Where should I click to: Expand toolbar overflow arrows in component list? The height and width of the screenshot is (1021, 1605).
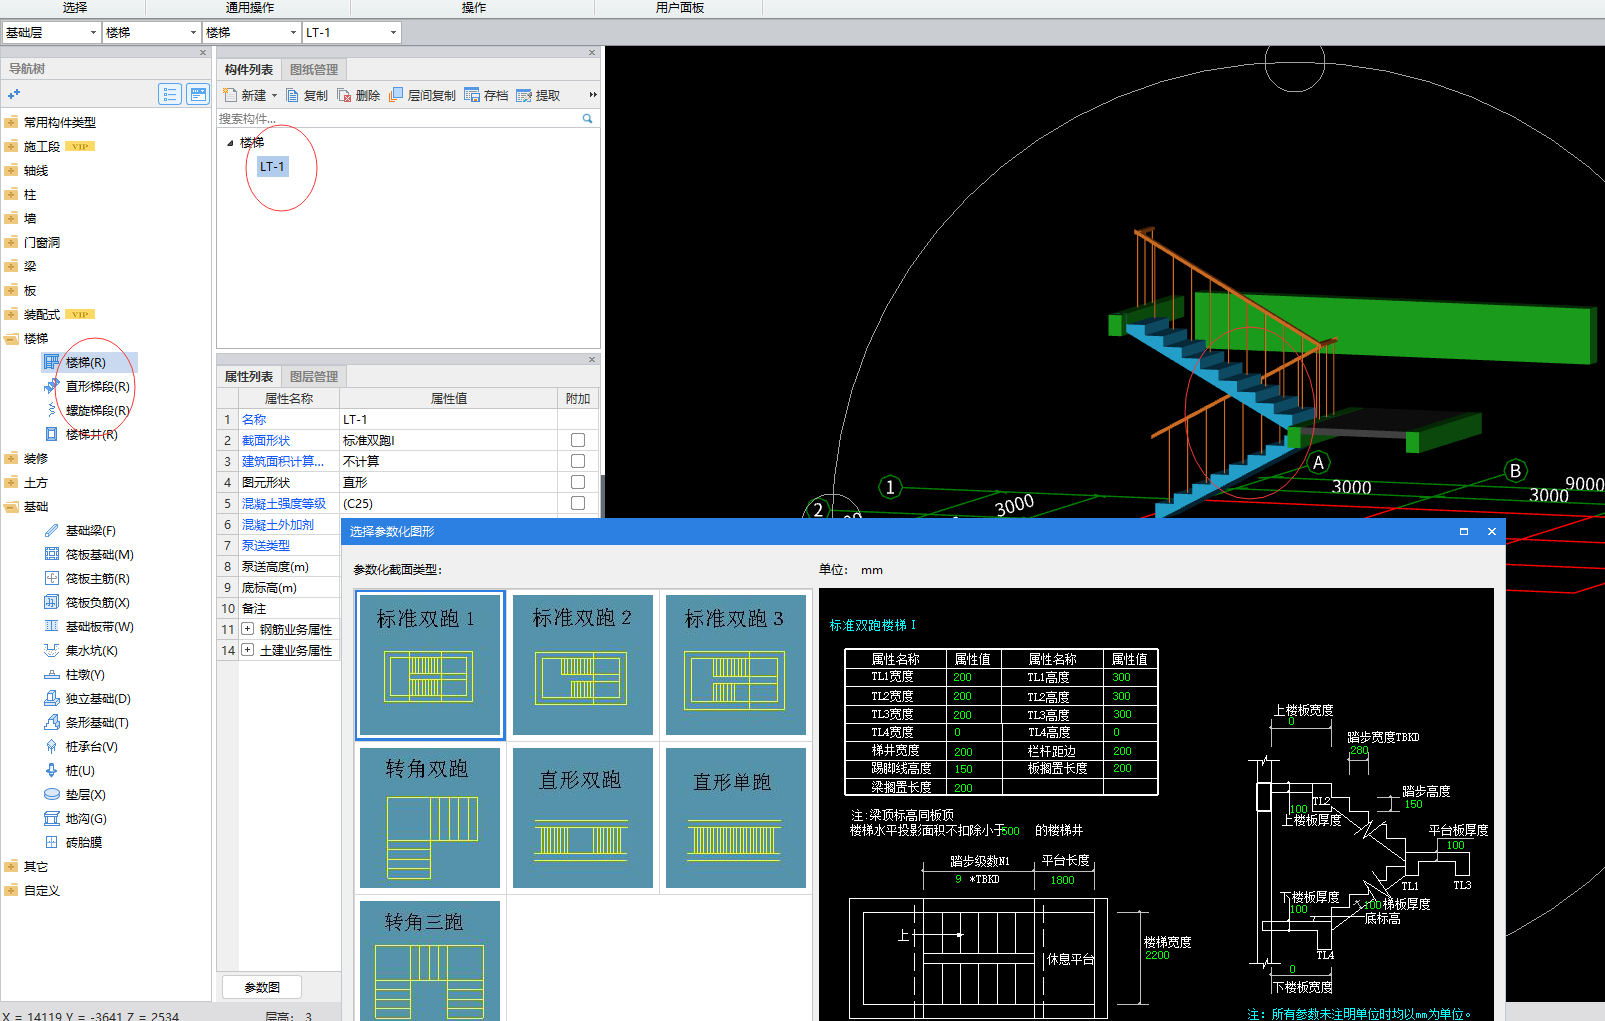(x=592, y=95)
